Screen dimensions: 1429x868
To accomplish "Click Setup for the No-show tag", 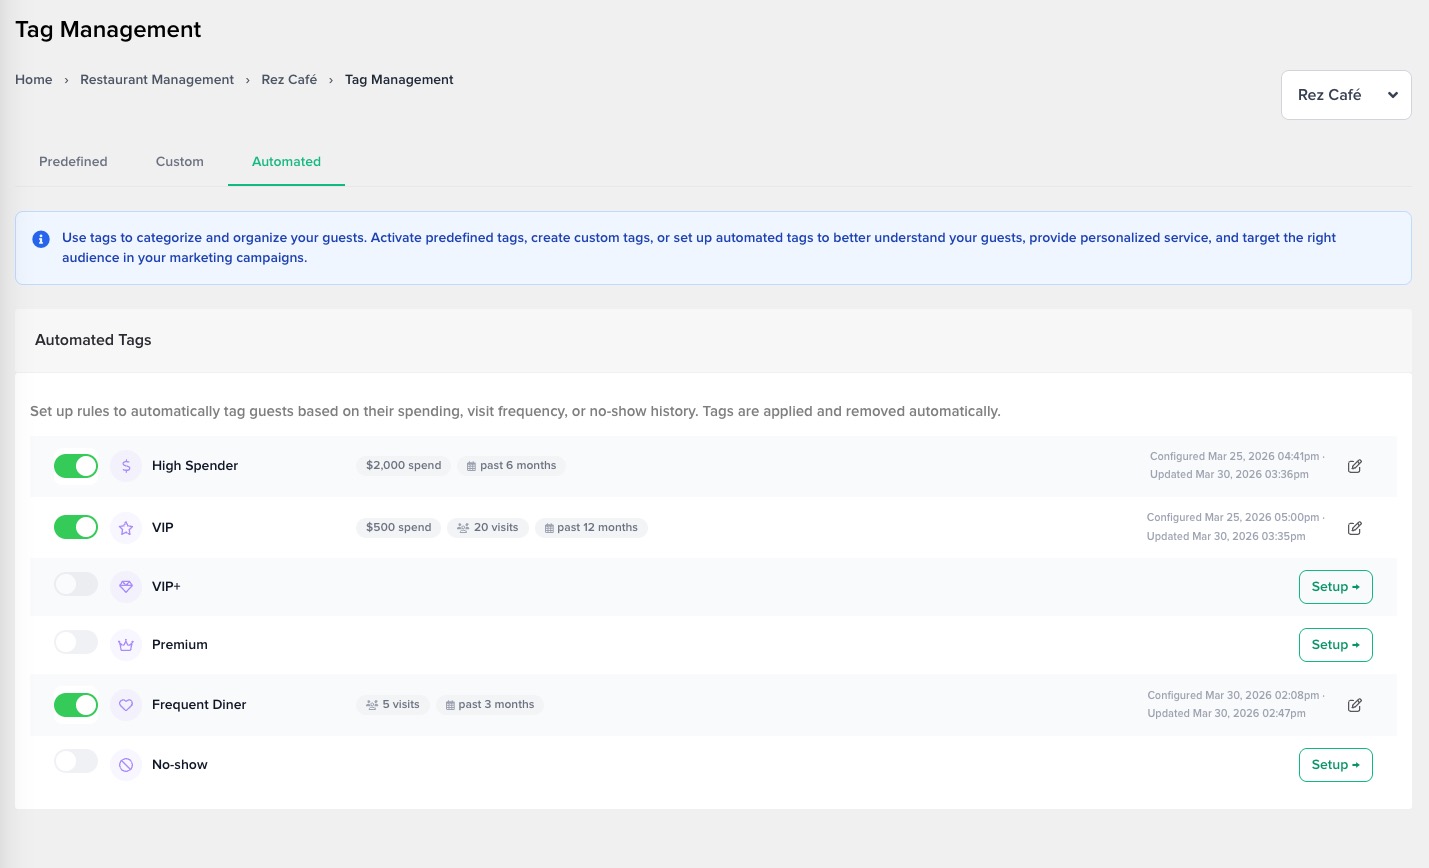I will click(1335, 765).
